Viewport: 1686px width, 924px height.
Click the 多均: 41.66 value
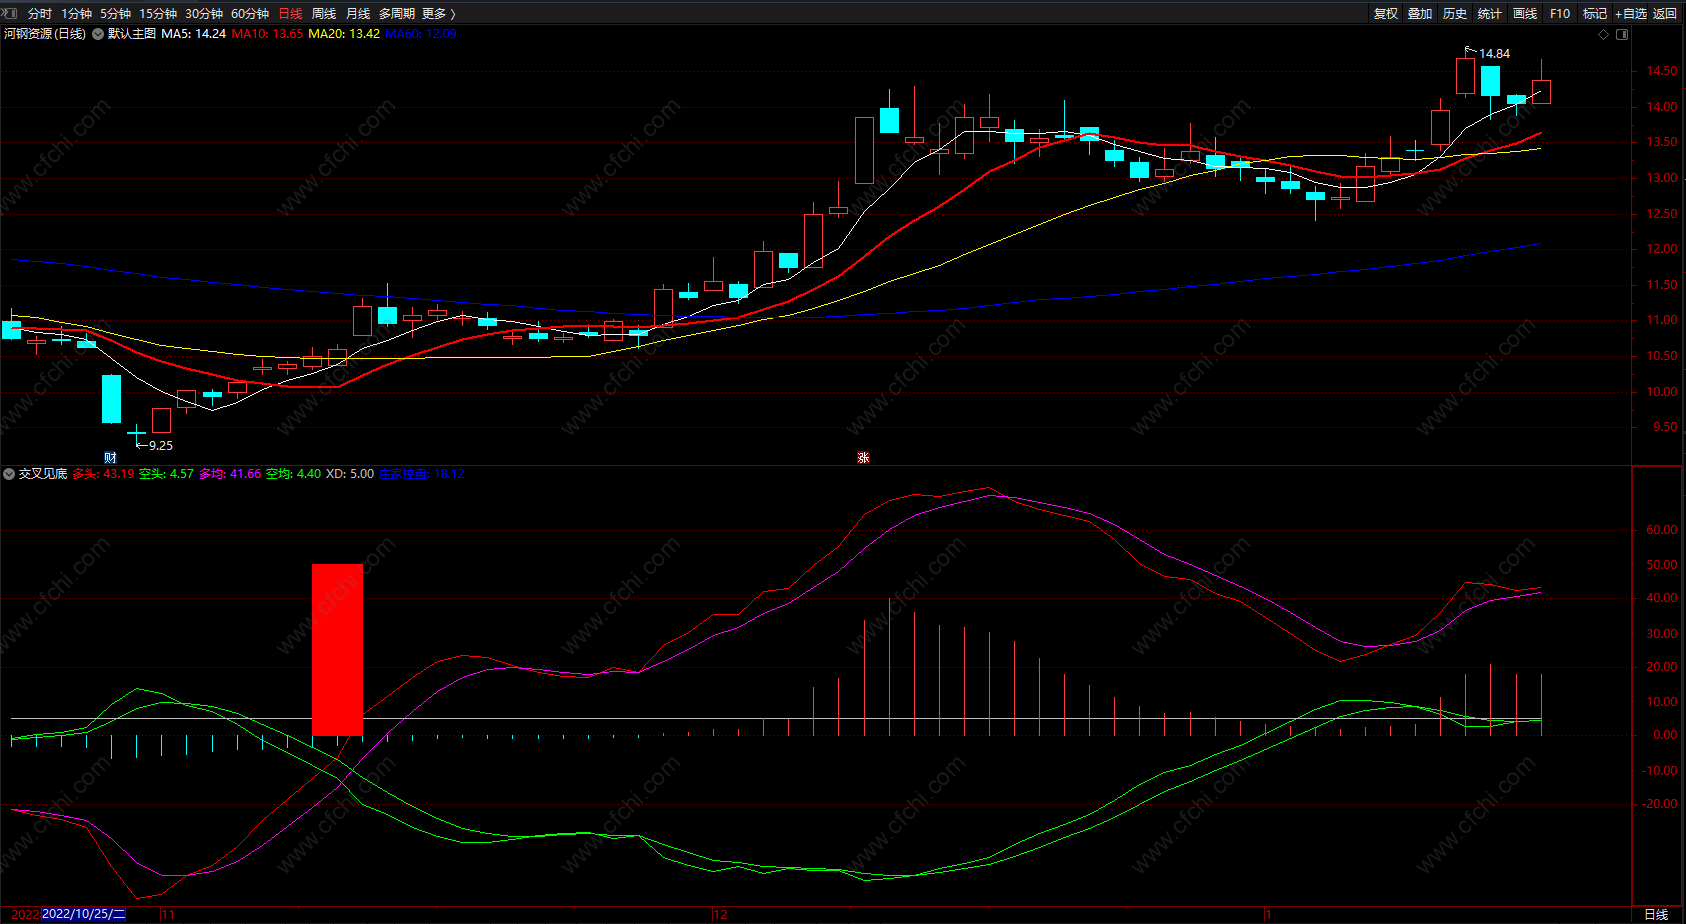230,474
